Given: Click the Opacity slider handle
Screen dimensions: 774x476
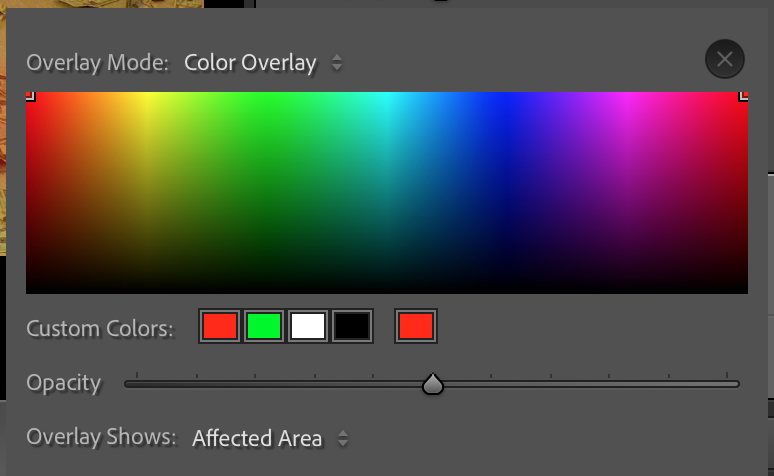Looking at the screenshot, I should pos(433,384).
